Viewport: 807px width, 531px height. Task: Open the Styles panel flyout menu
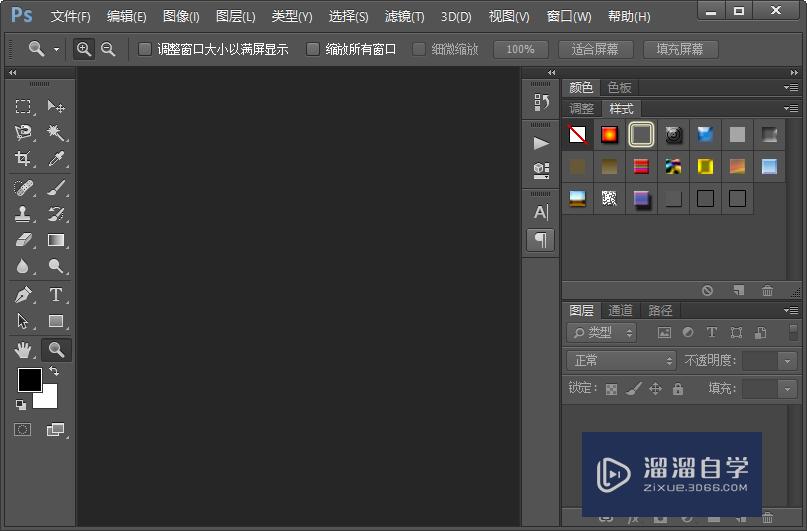click(791, 109)
